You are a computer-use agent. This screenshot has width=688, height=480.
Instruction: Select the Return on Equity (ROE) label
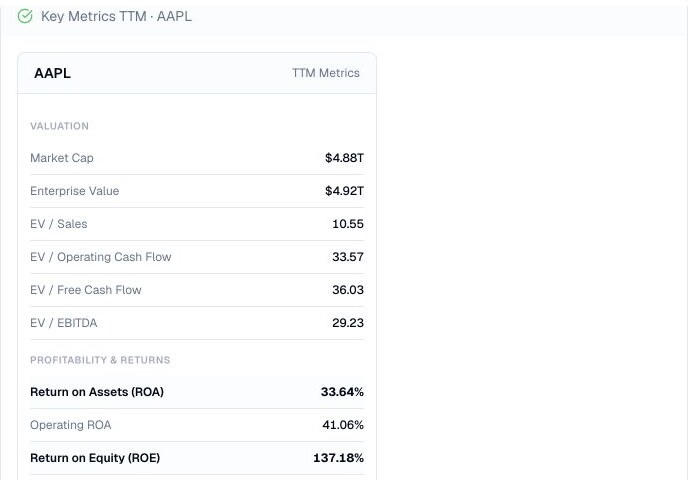pos(95,458)
